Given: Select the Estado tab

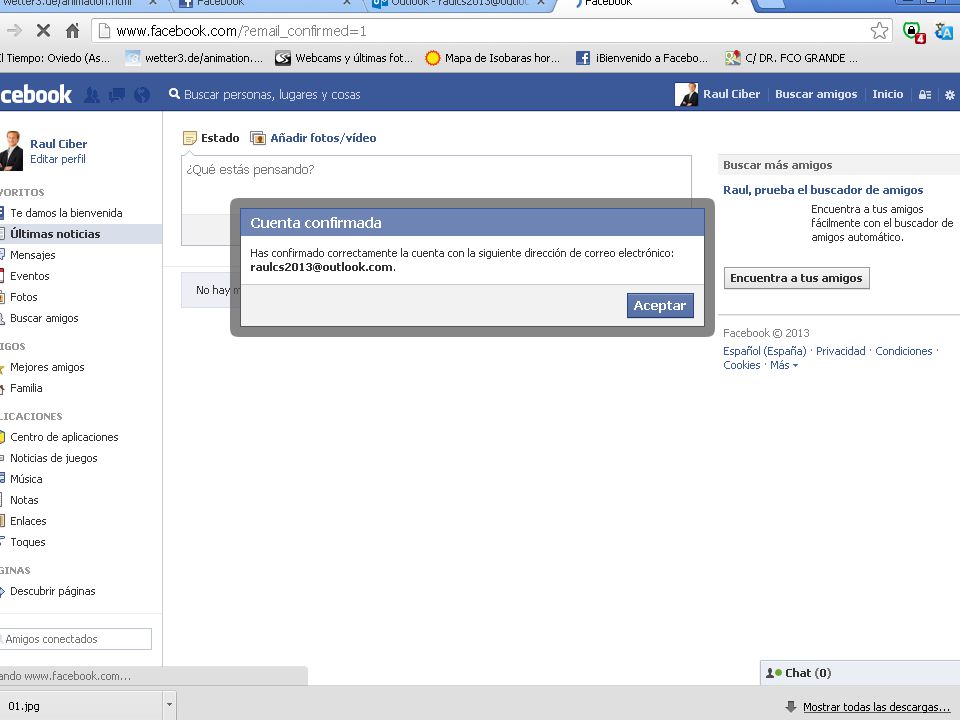Looking at the screenshot, I should 211,138.
